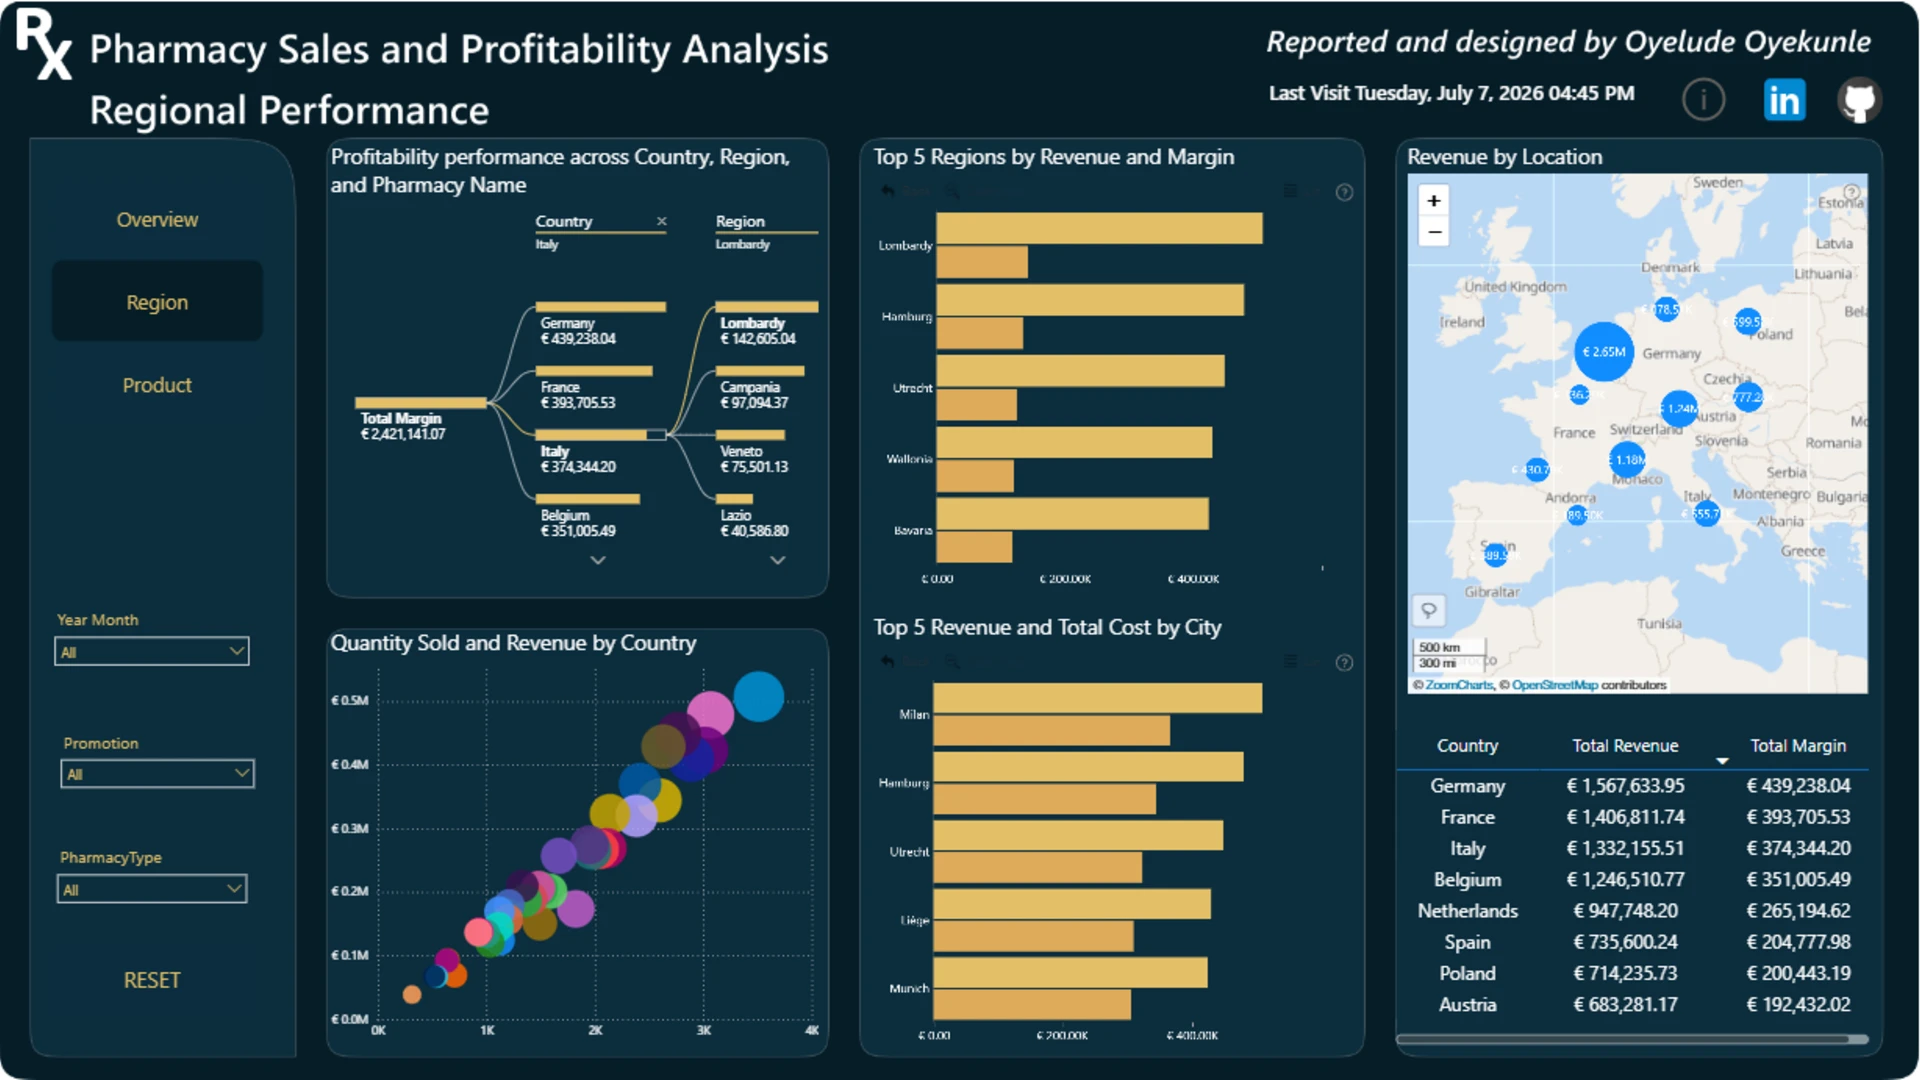Image resolution: width=1920 pixels, height=1080 pixels.
Task: Zoom in on the revenue map
Action: [x=1433, y=201]
